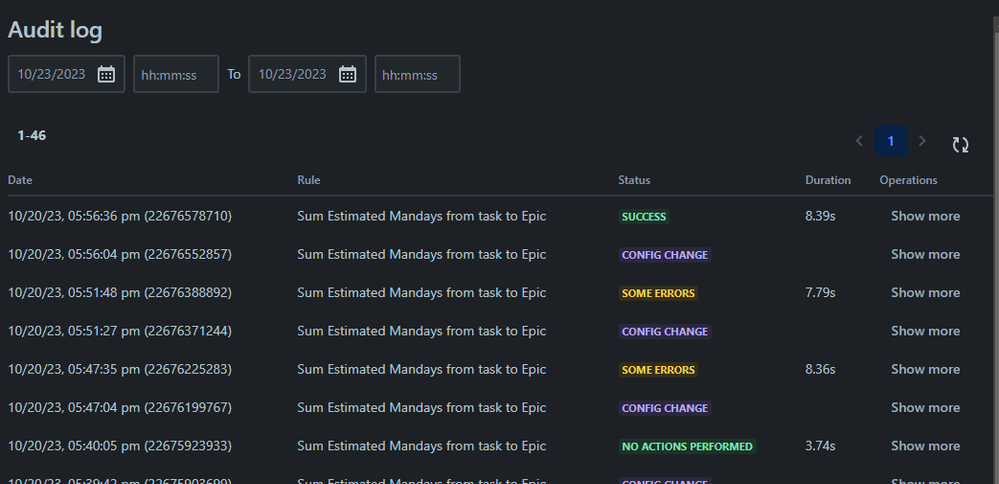Click the 3.74s duration value
Viewport: 999px width, 484px height.
click(x=820, y=445)
